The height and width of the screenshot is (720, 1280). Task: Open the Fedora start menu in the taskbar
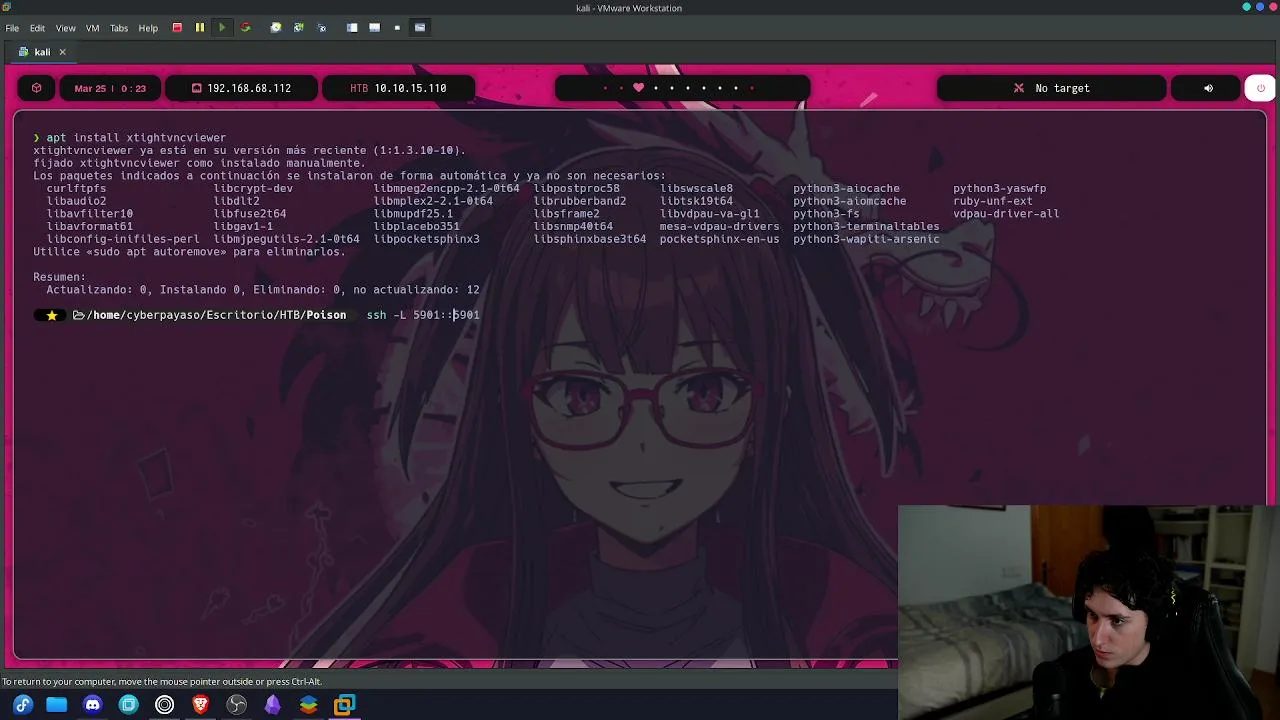coord(23,705)
